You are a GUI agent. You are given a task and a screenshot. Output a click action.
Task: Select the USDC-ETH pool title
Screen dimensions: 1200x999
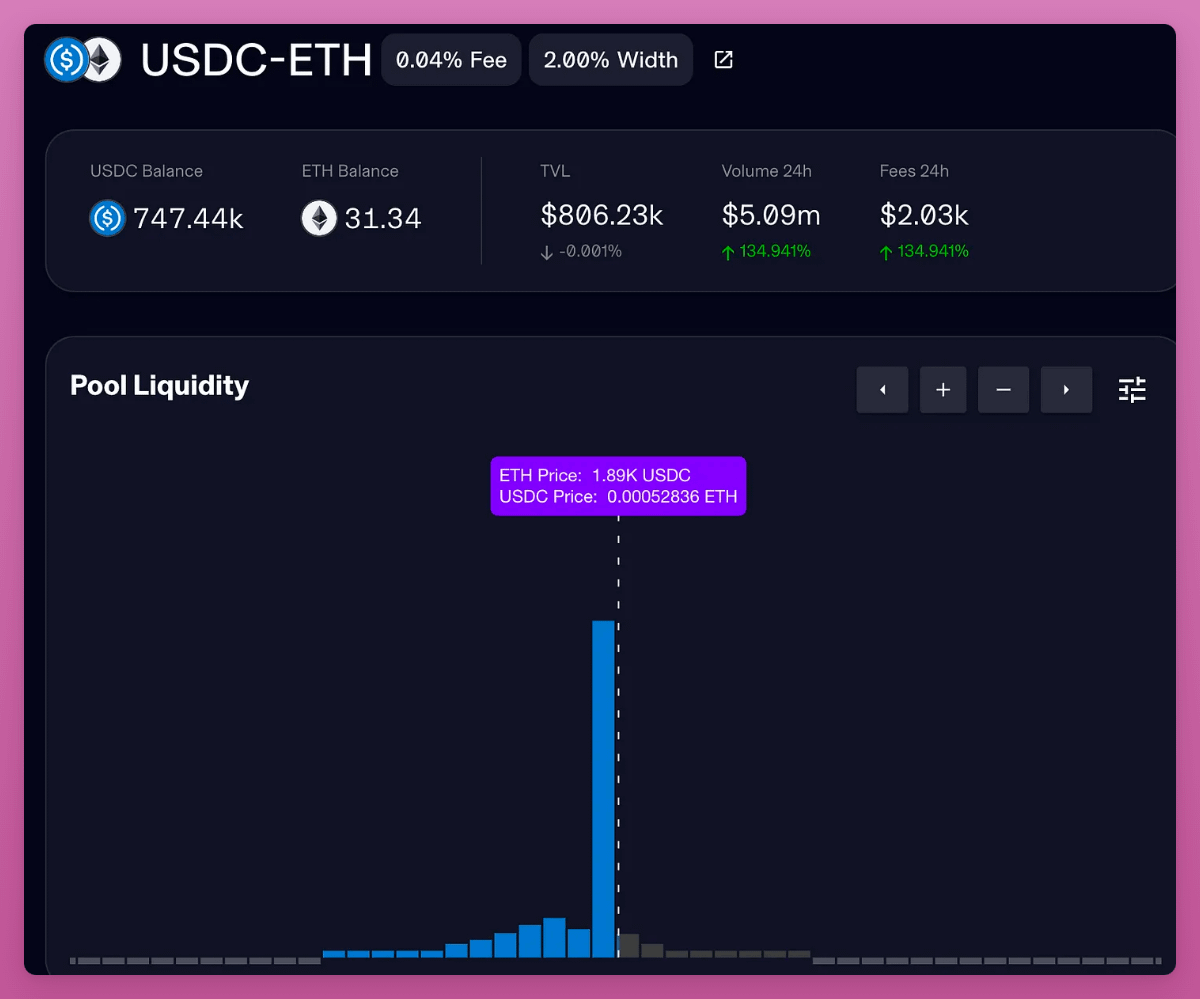pyautogui.click(x=256, y=60)
